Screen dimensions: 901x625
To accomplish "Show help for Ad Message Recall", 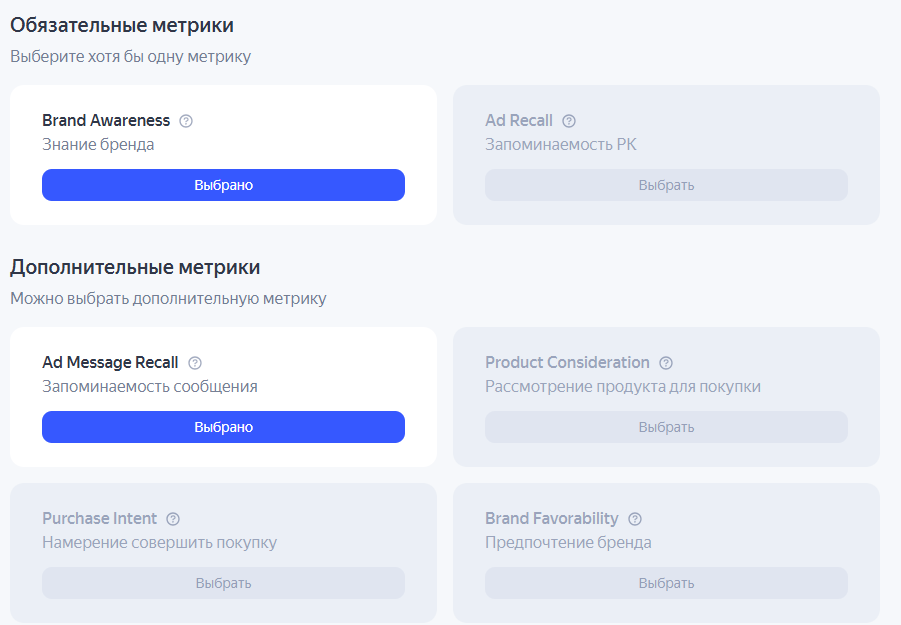I will (x=195, y=363).
